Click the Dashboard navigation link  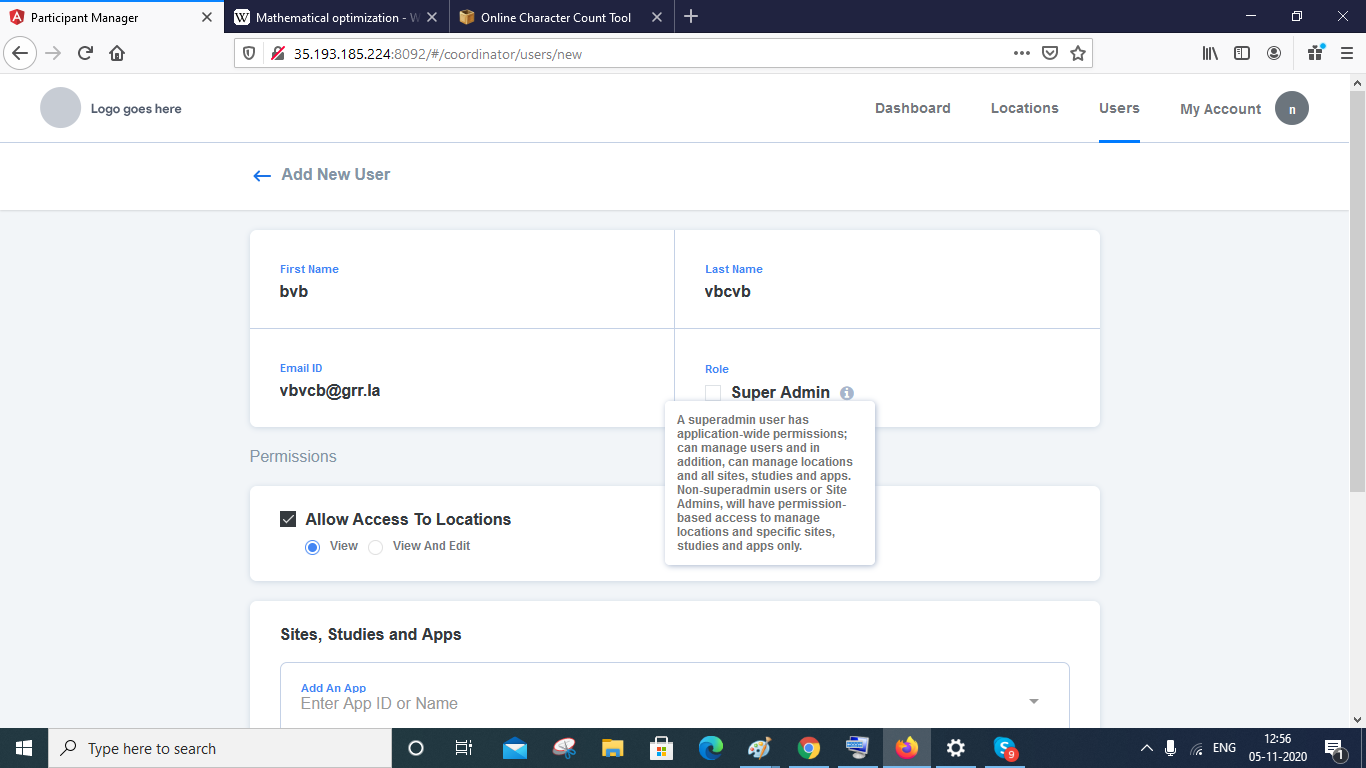click(912, 108)
